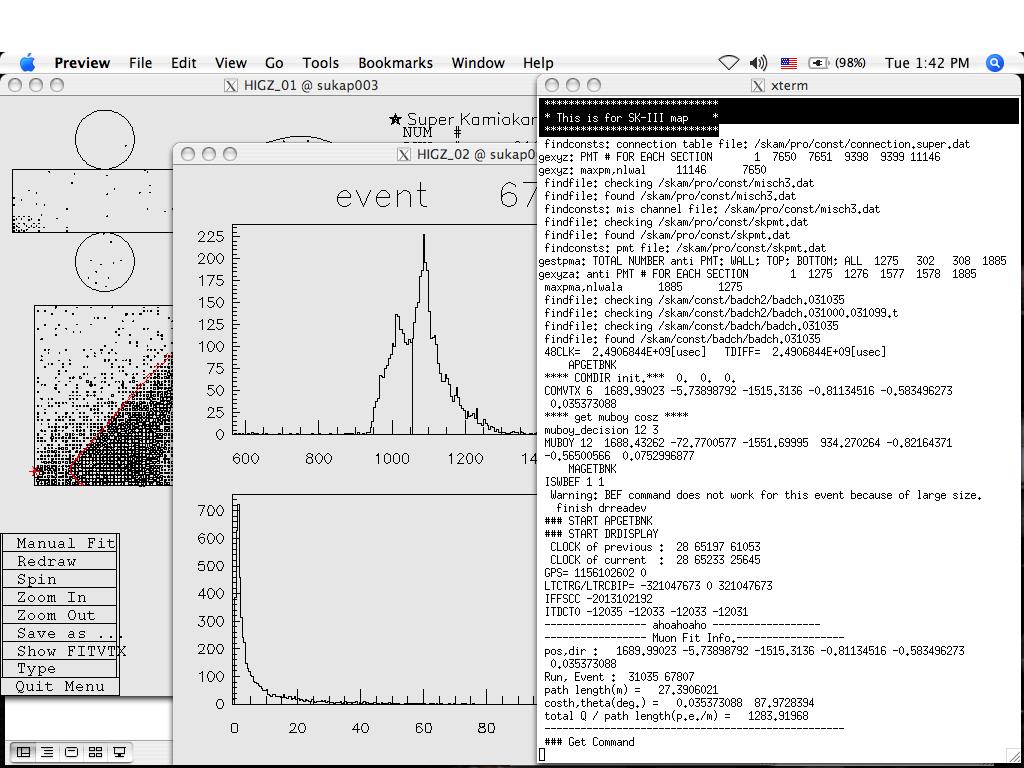Click the 'total Q / path length' line
This screenshot has height=768, width=1024.
coord(676,716)
